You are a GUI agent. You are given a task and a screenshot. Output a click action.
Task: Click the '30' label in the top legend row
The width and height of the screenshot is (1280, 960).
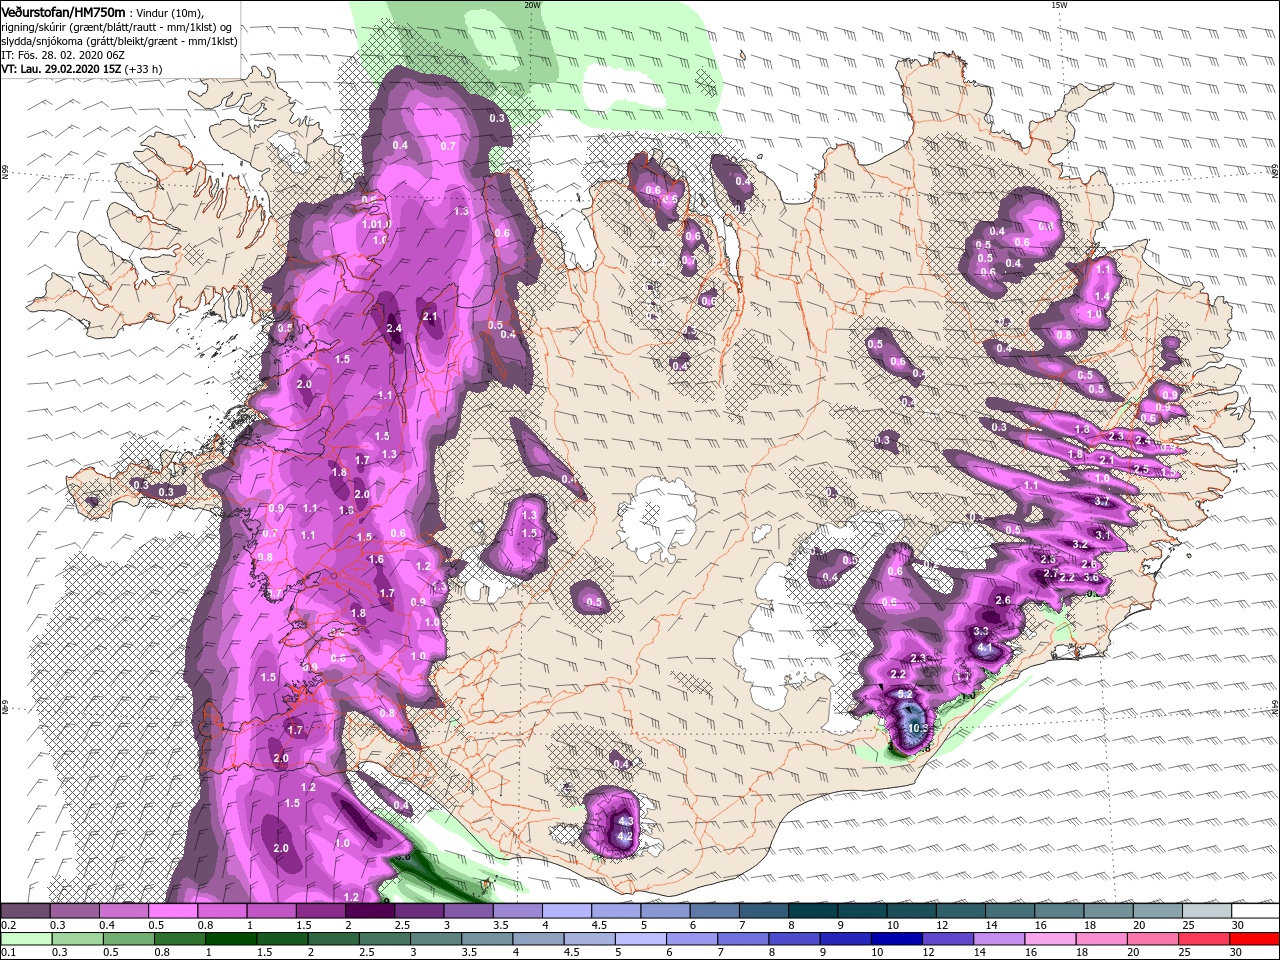(x=1238, y=925)
